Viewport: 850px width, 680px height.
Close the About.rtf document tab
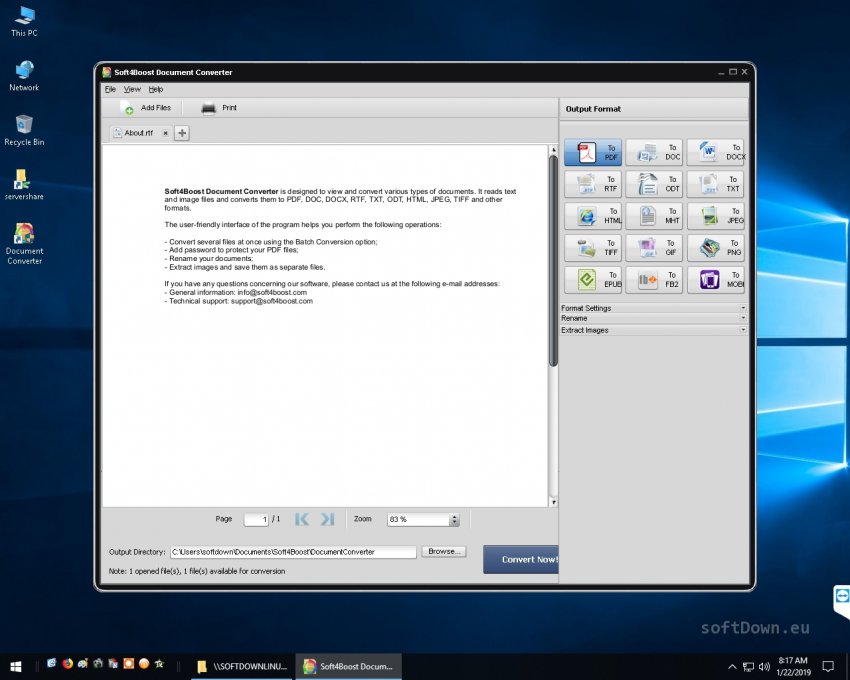click(165, 132)
